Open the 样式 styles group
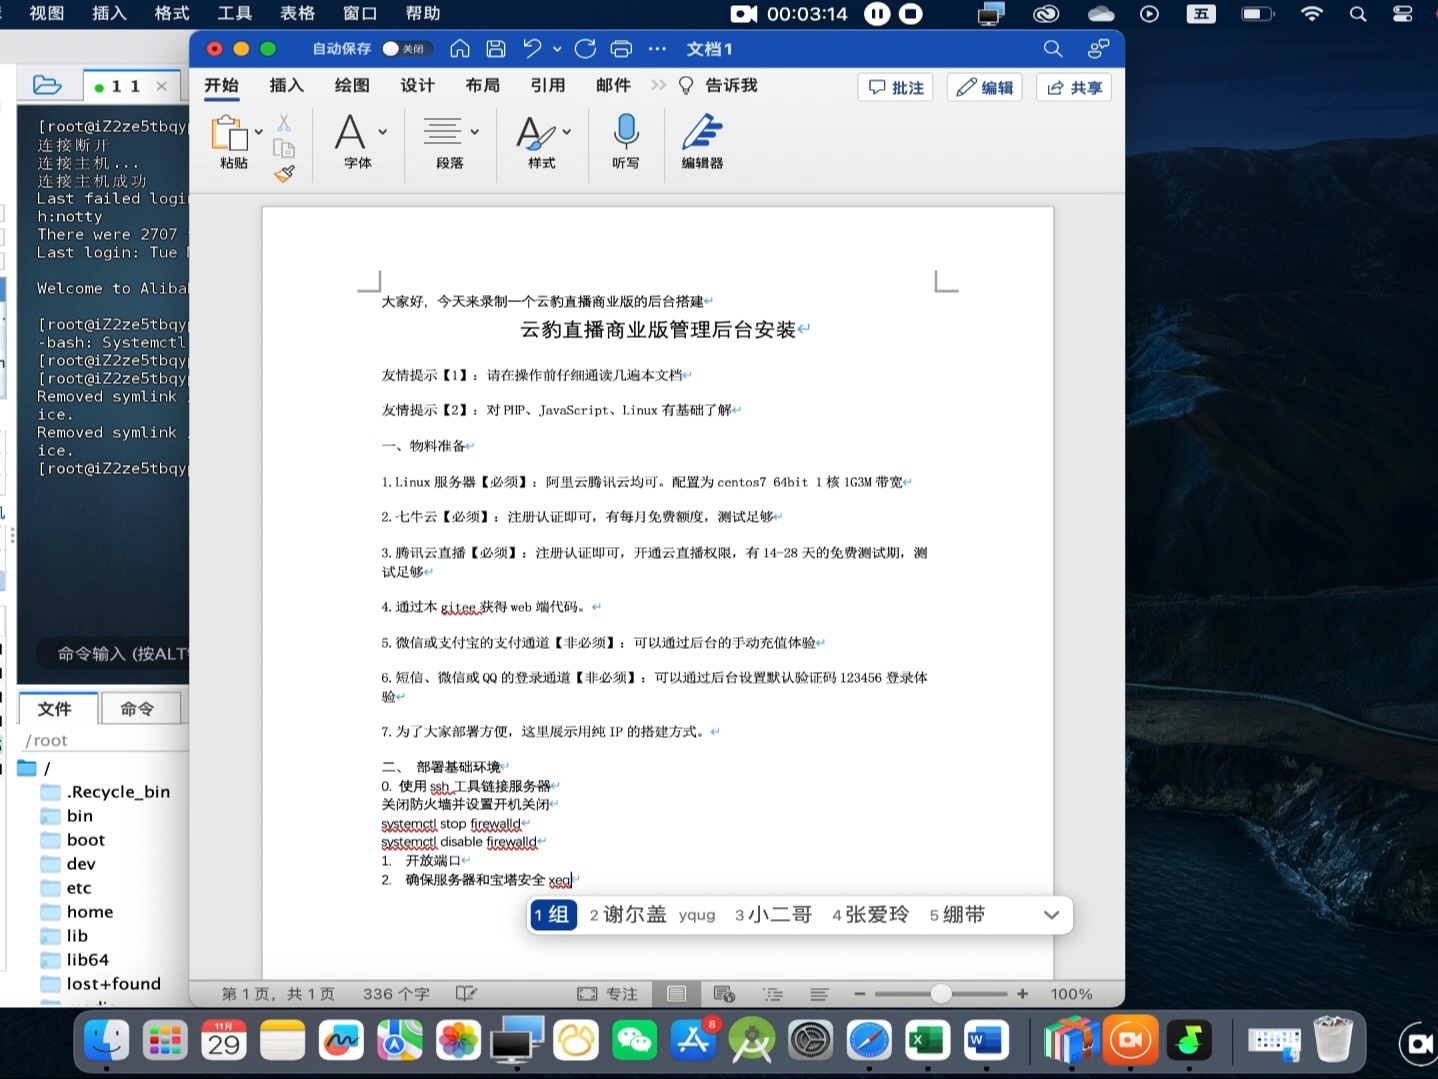Viewport: 1438px width, 1079px height. pos(543,141)
